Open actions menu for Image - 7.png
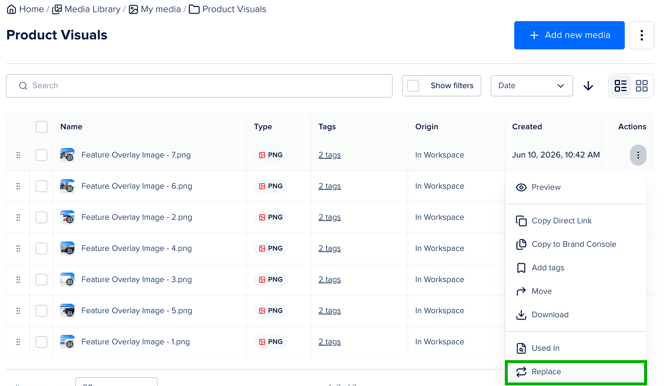Image resolution: width=670 pixels, height=386 pixels. (638, 155)
